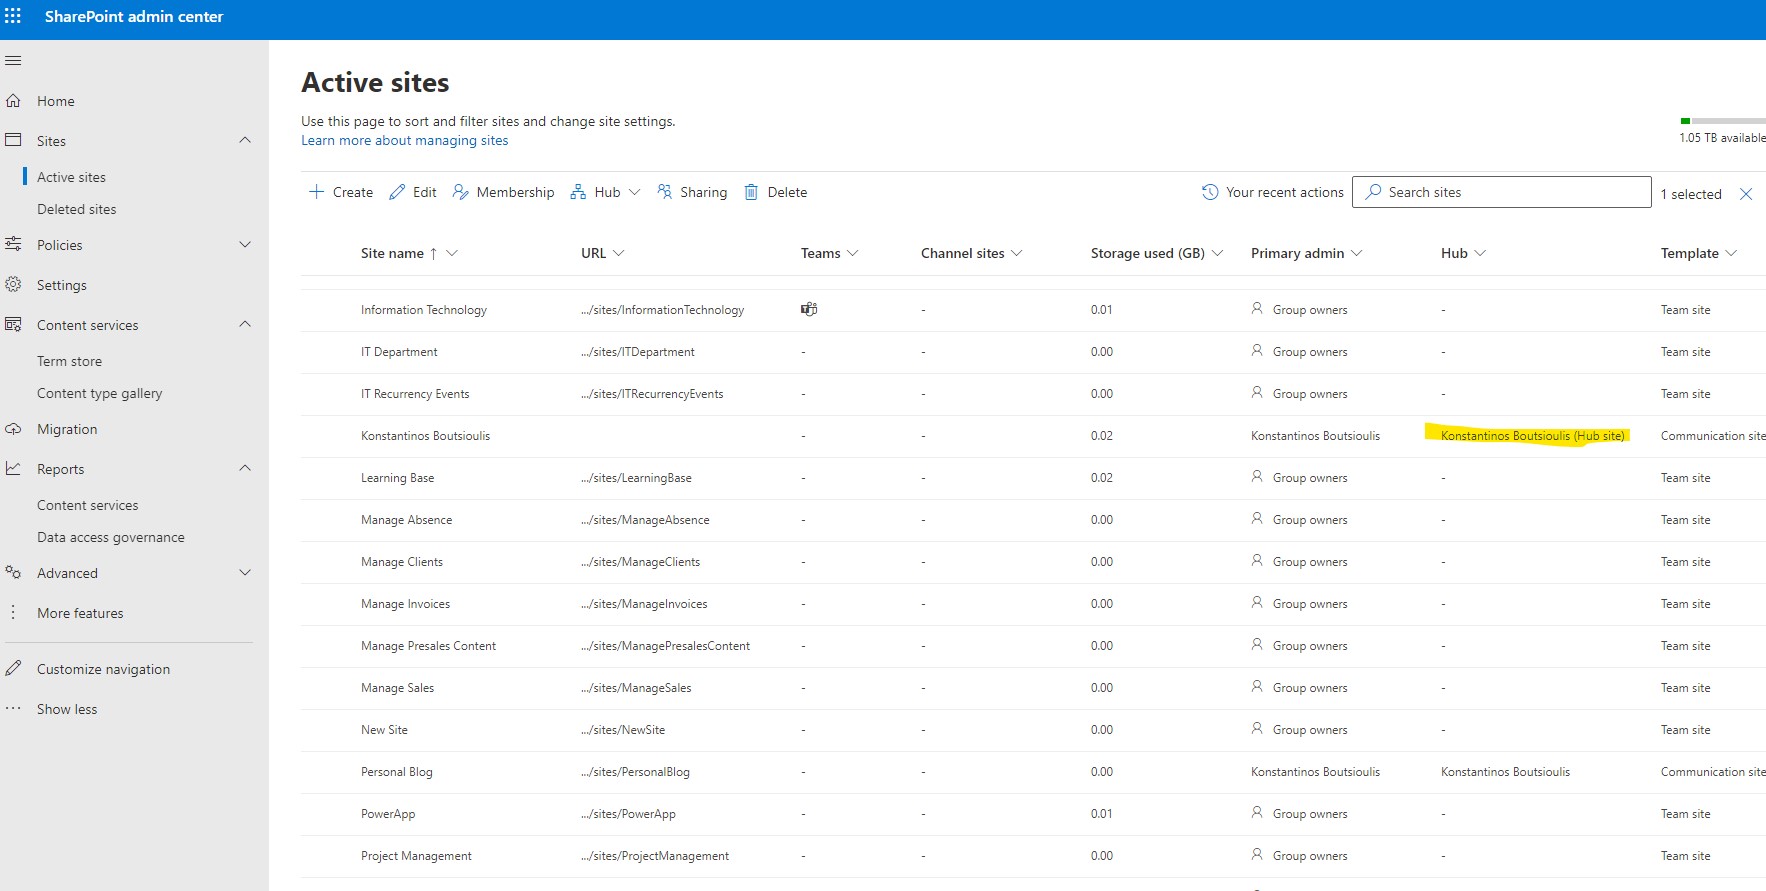The height and width of the screenshot is (891, 1766).
Task: Open Content services under Reports
Action: (x=87, y=505)
